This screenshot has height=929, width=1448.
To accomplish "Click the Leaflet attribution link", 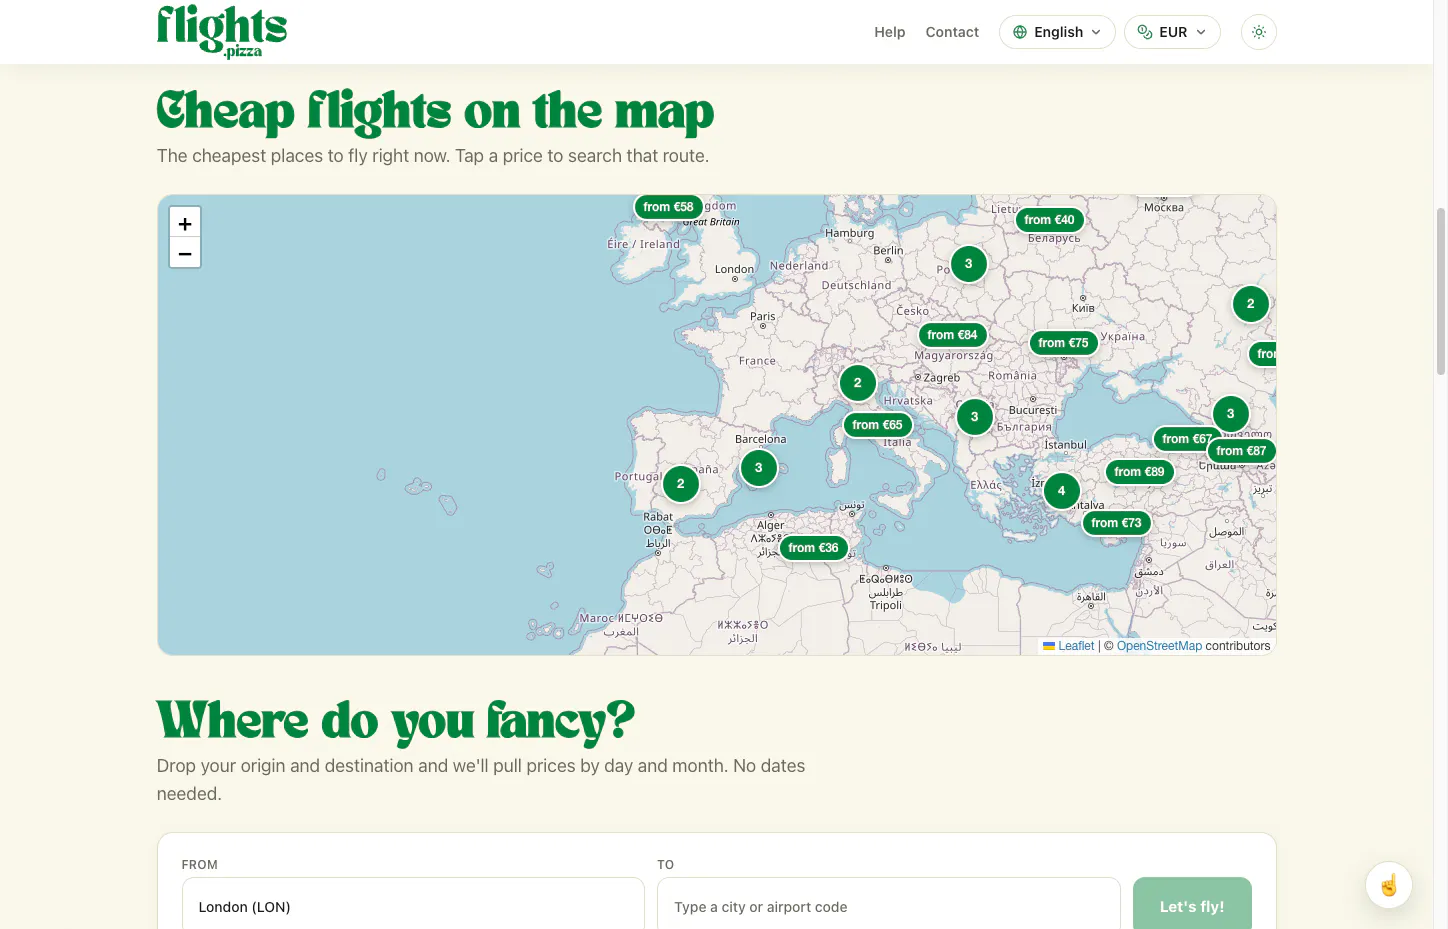I will [1068, 646].
